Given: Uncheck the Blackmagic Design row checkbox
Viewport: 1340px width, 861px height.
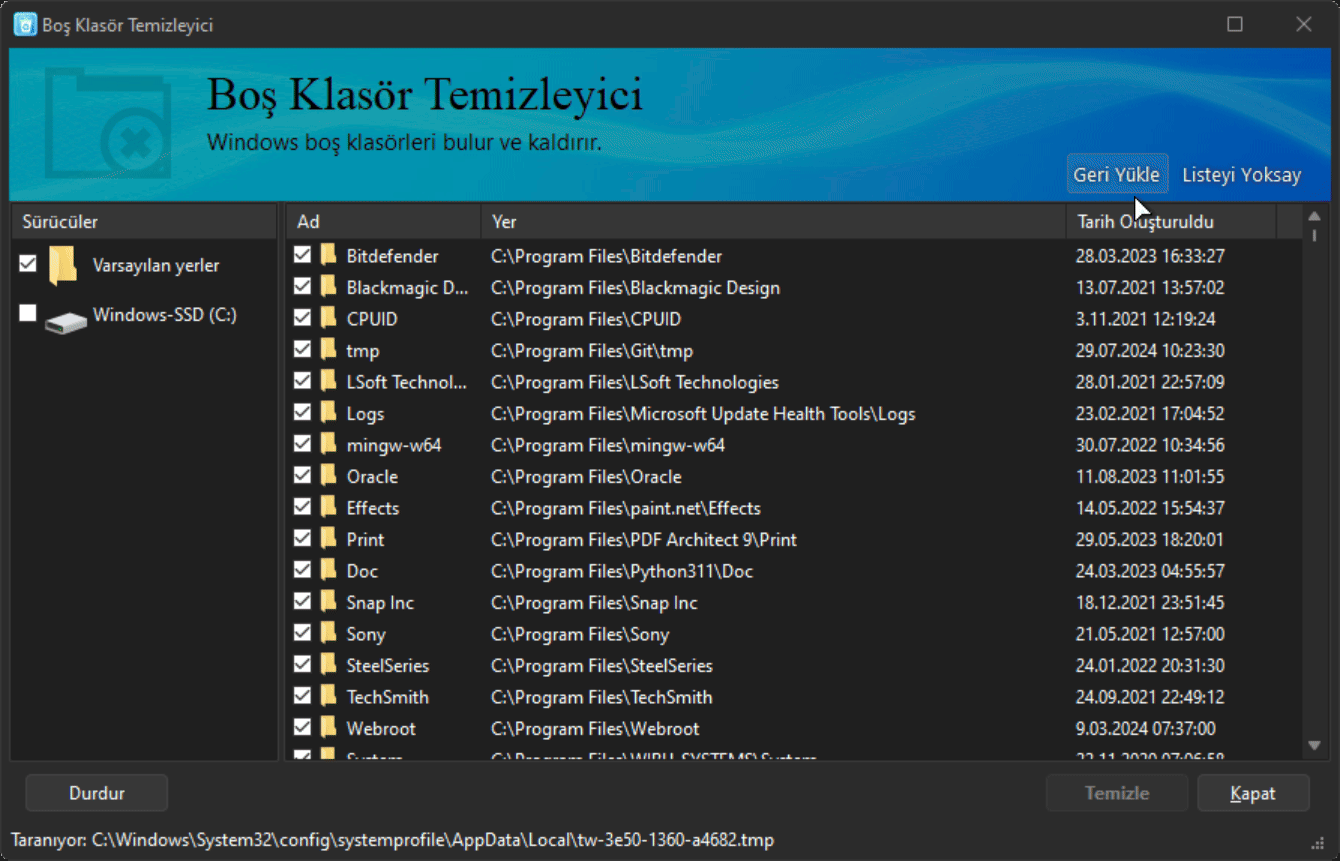Looking at the screenshot, I should [303, 287].
